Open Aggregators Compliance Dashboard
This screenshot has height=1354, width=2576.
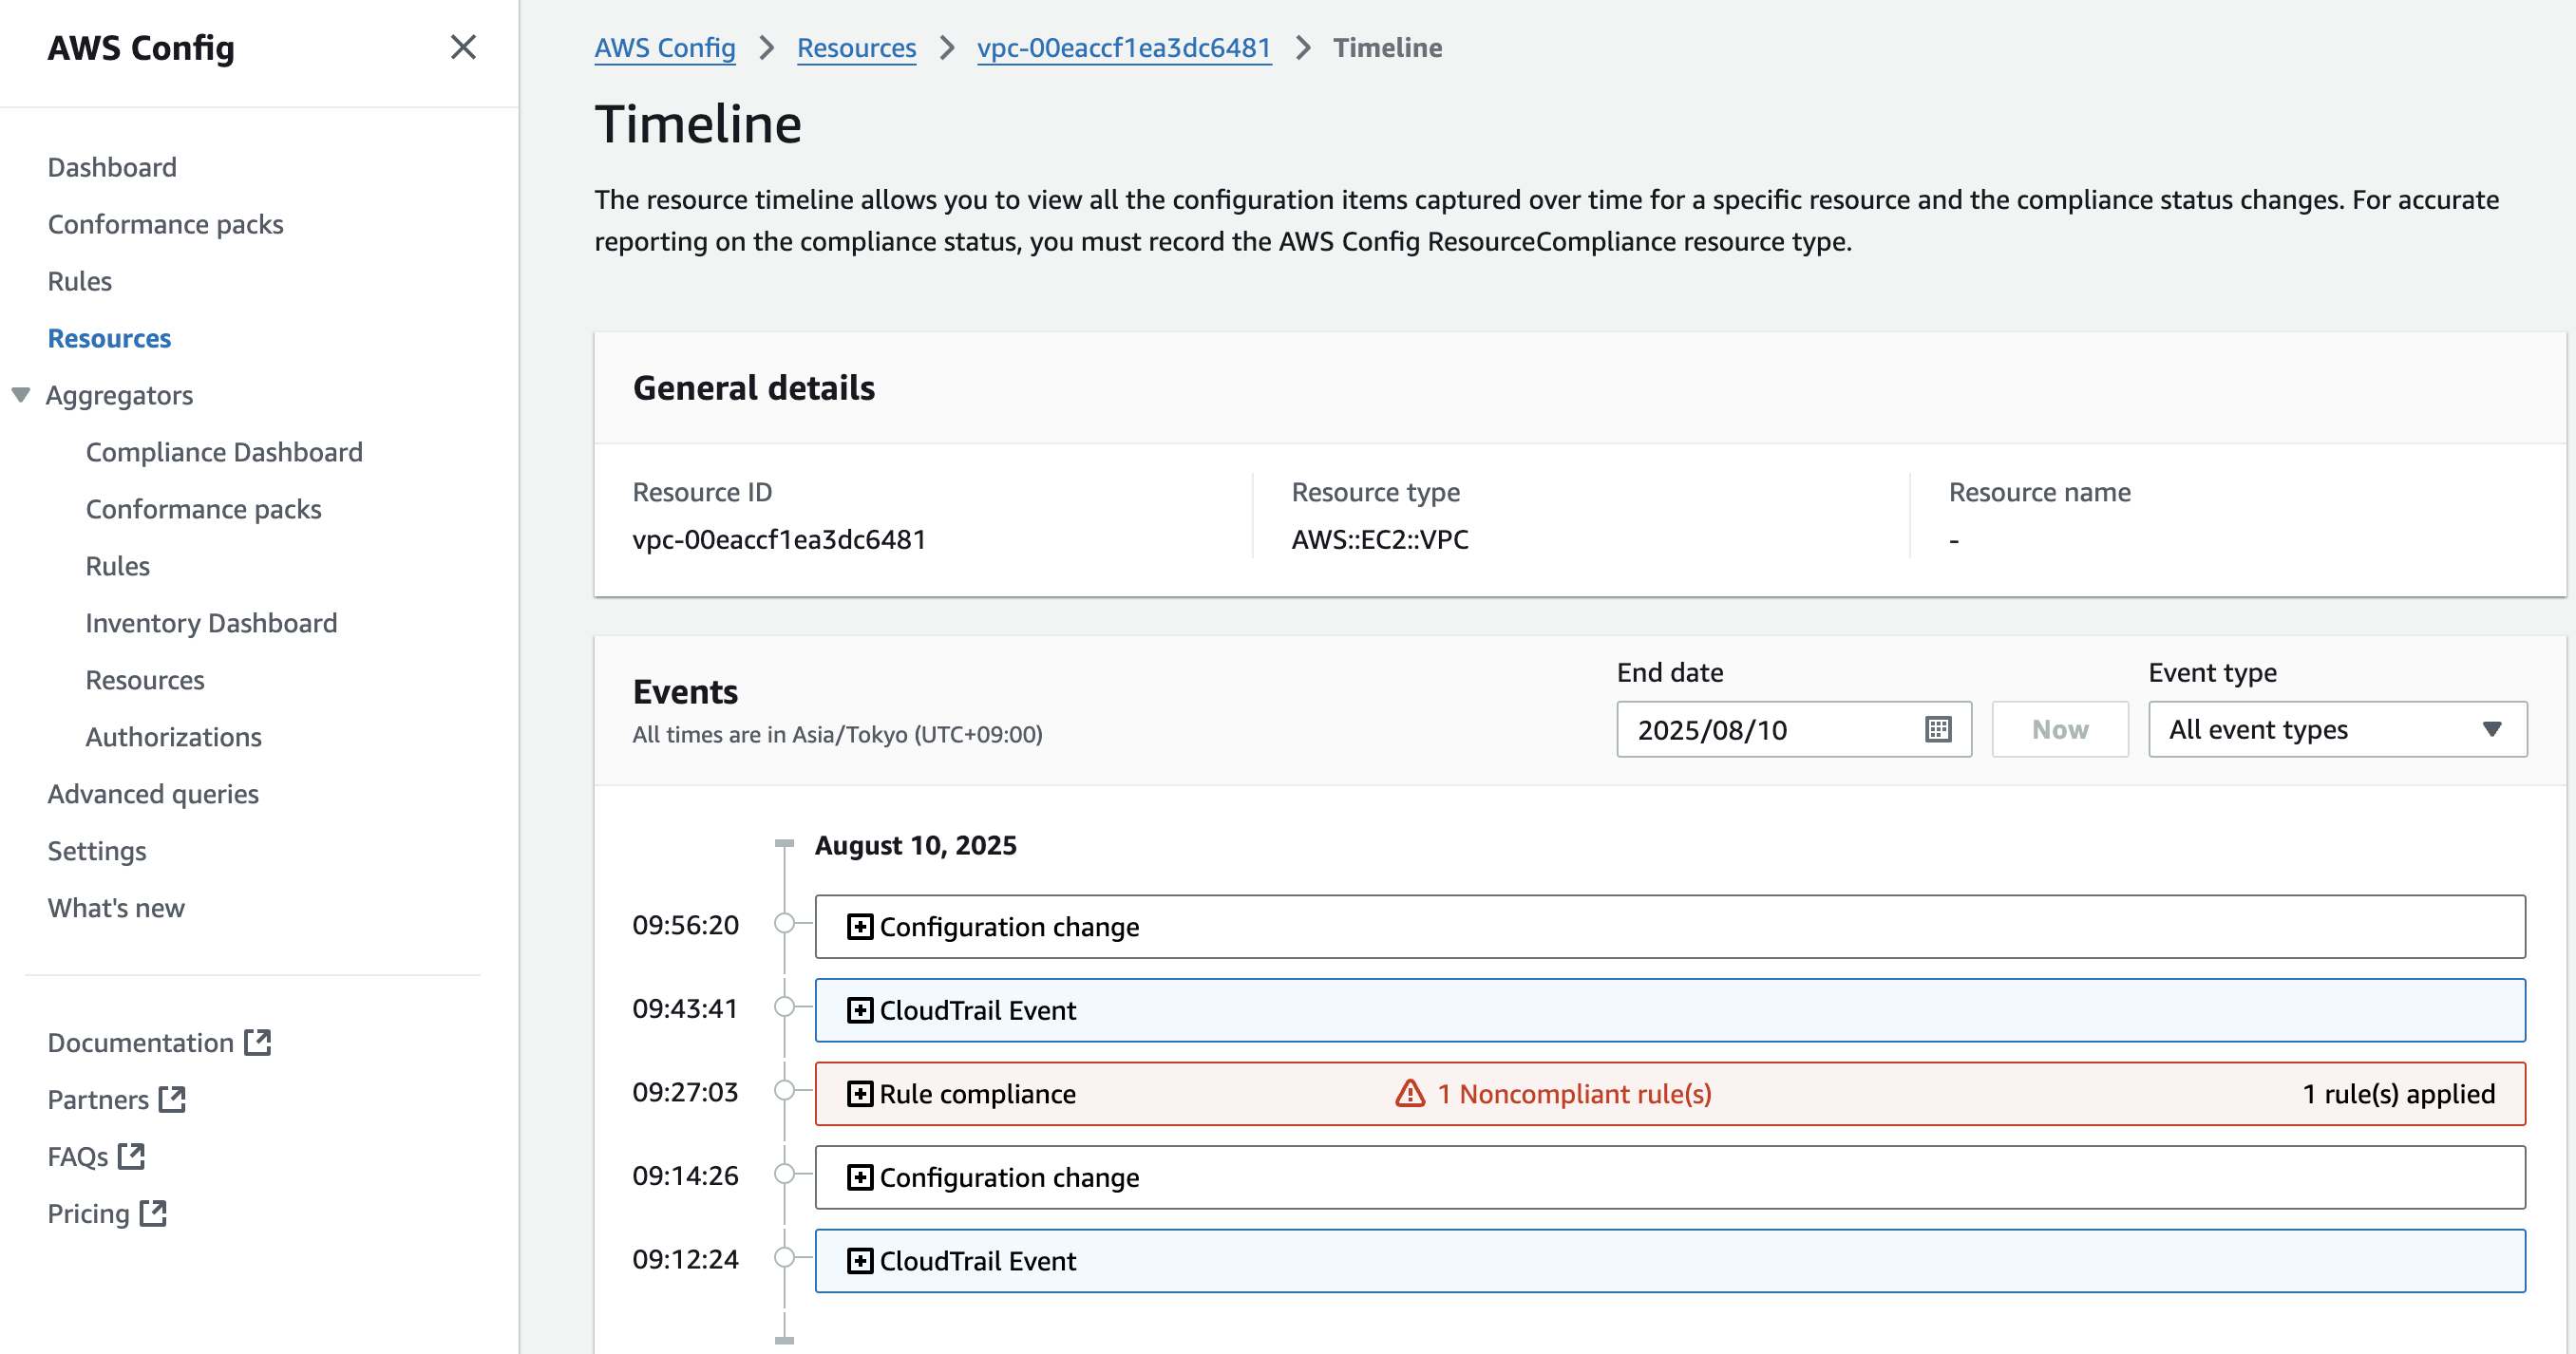tap(224, 452)
